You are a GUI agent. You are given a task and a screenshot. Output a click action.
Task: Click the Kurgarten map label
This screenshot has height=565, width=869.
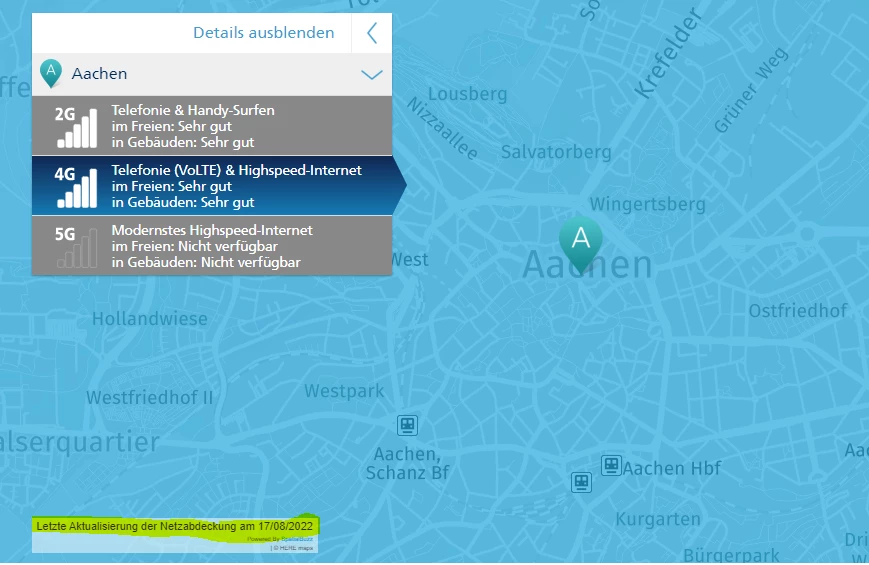click(x=658, y=520)
